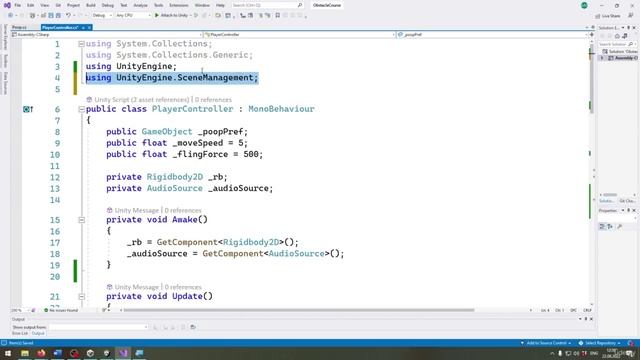Screen dimensions: 640x360
Task: Open the Any CPU platform dropdown
Action: coord(133,15)
